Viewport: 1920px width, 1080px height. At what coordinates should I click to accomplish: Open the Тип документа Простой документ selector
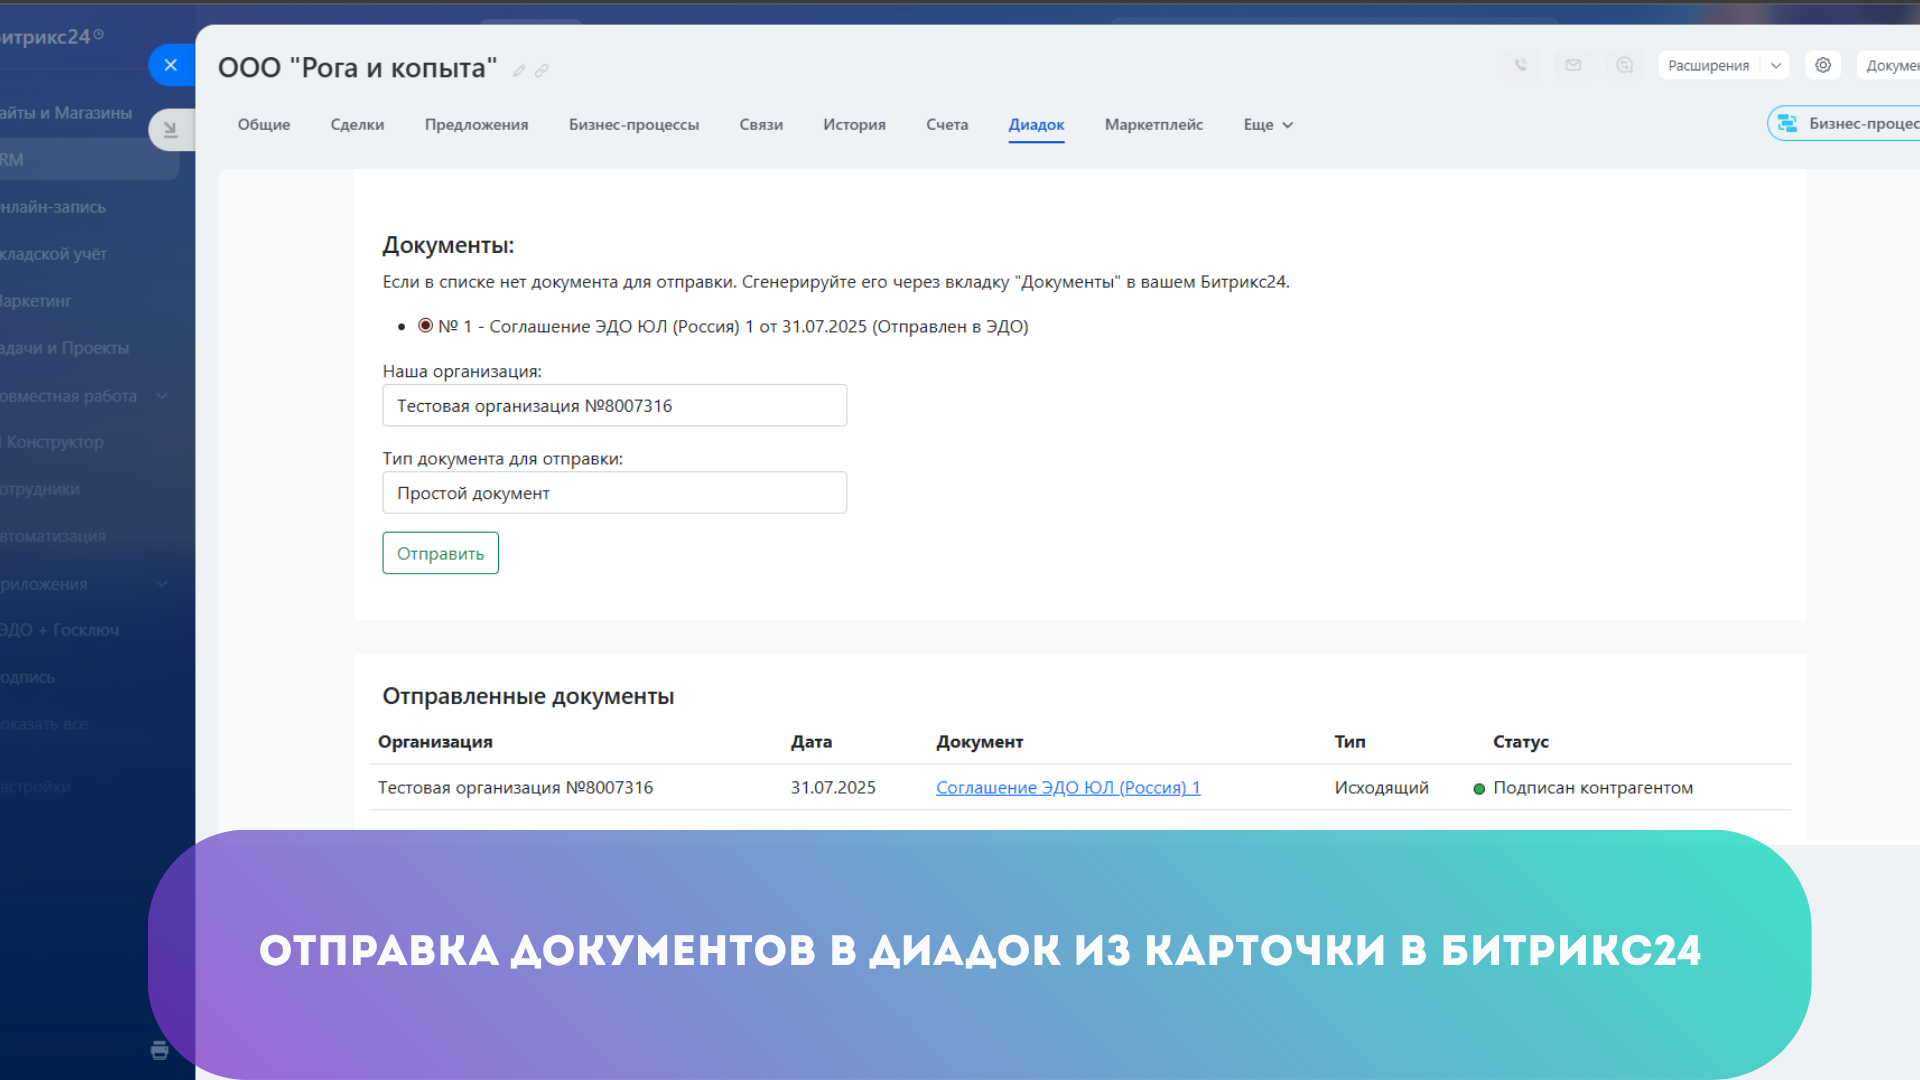point(614,493)
